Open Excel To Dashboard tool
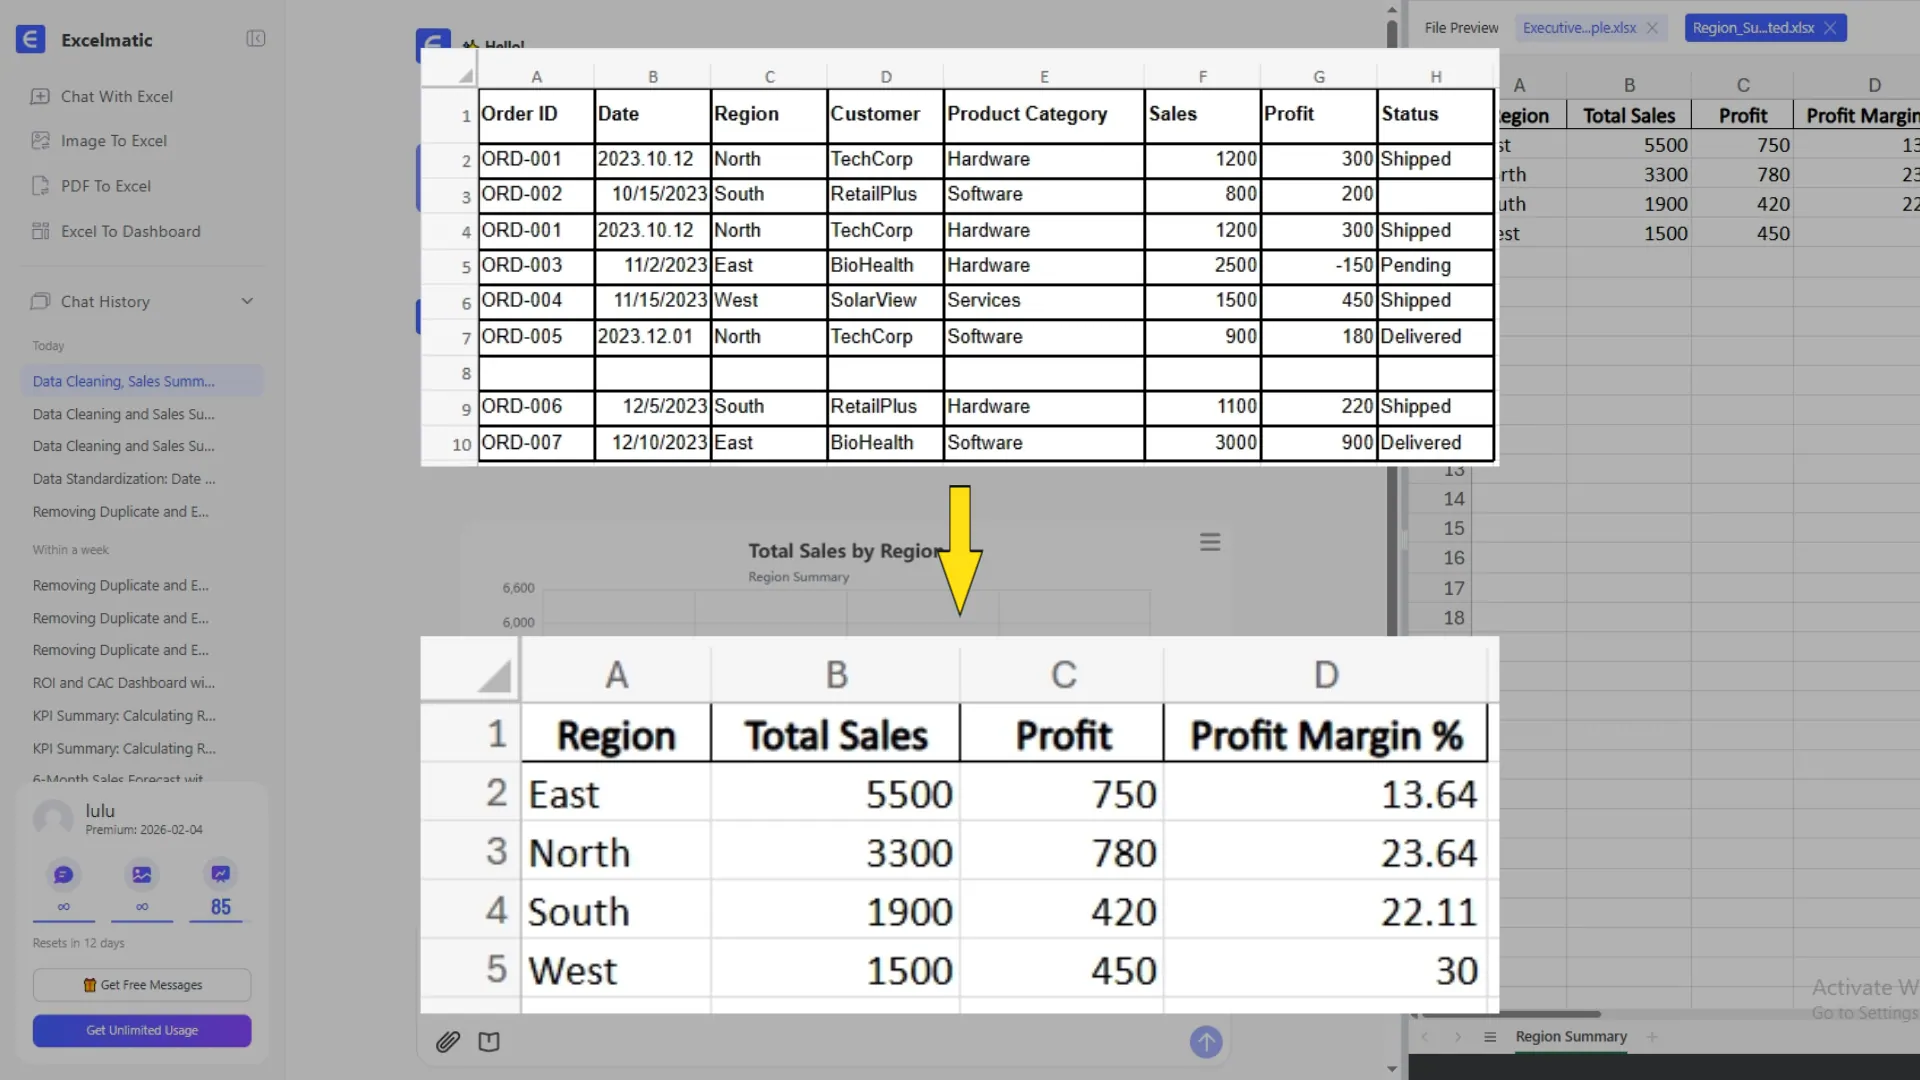Viewport: 1920px width, 1080px height. point(130,231)
